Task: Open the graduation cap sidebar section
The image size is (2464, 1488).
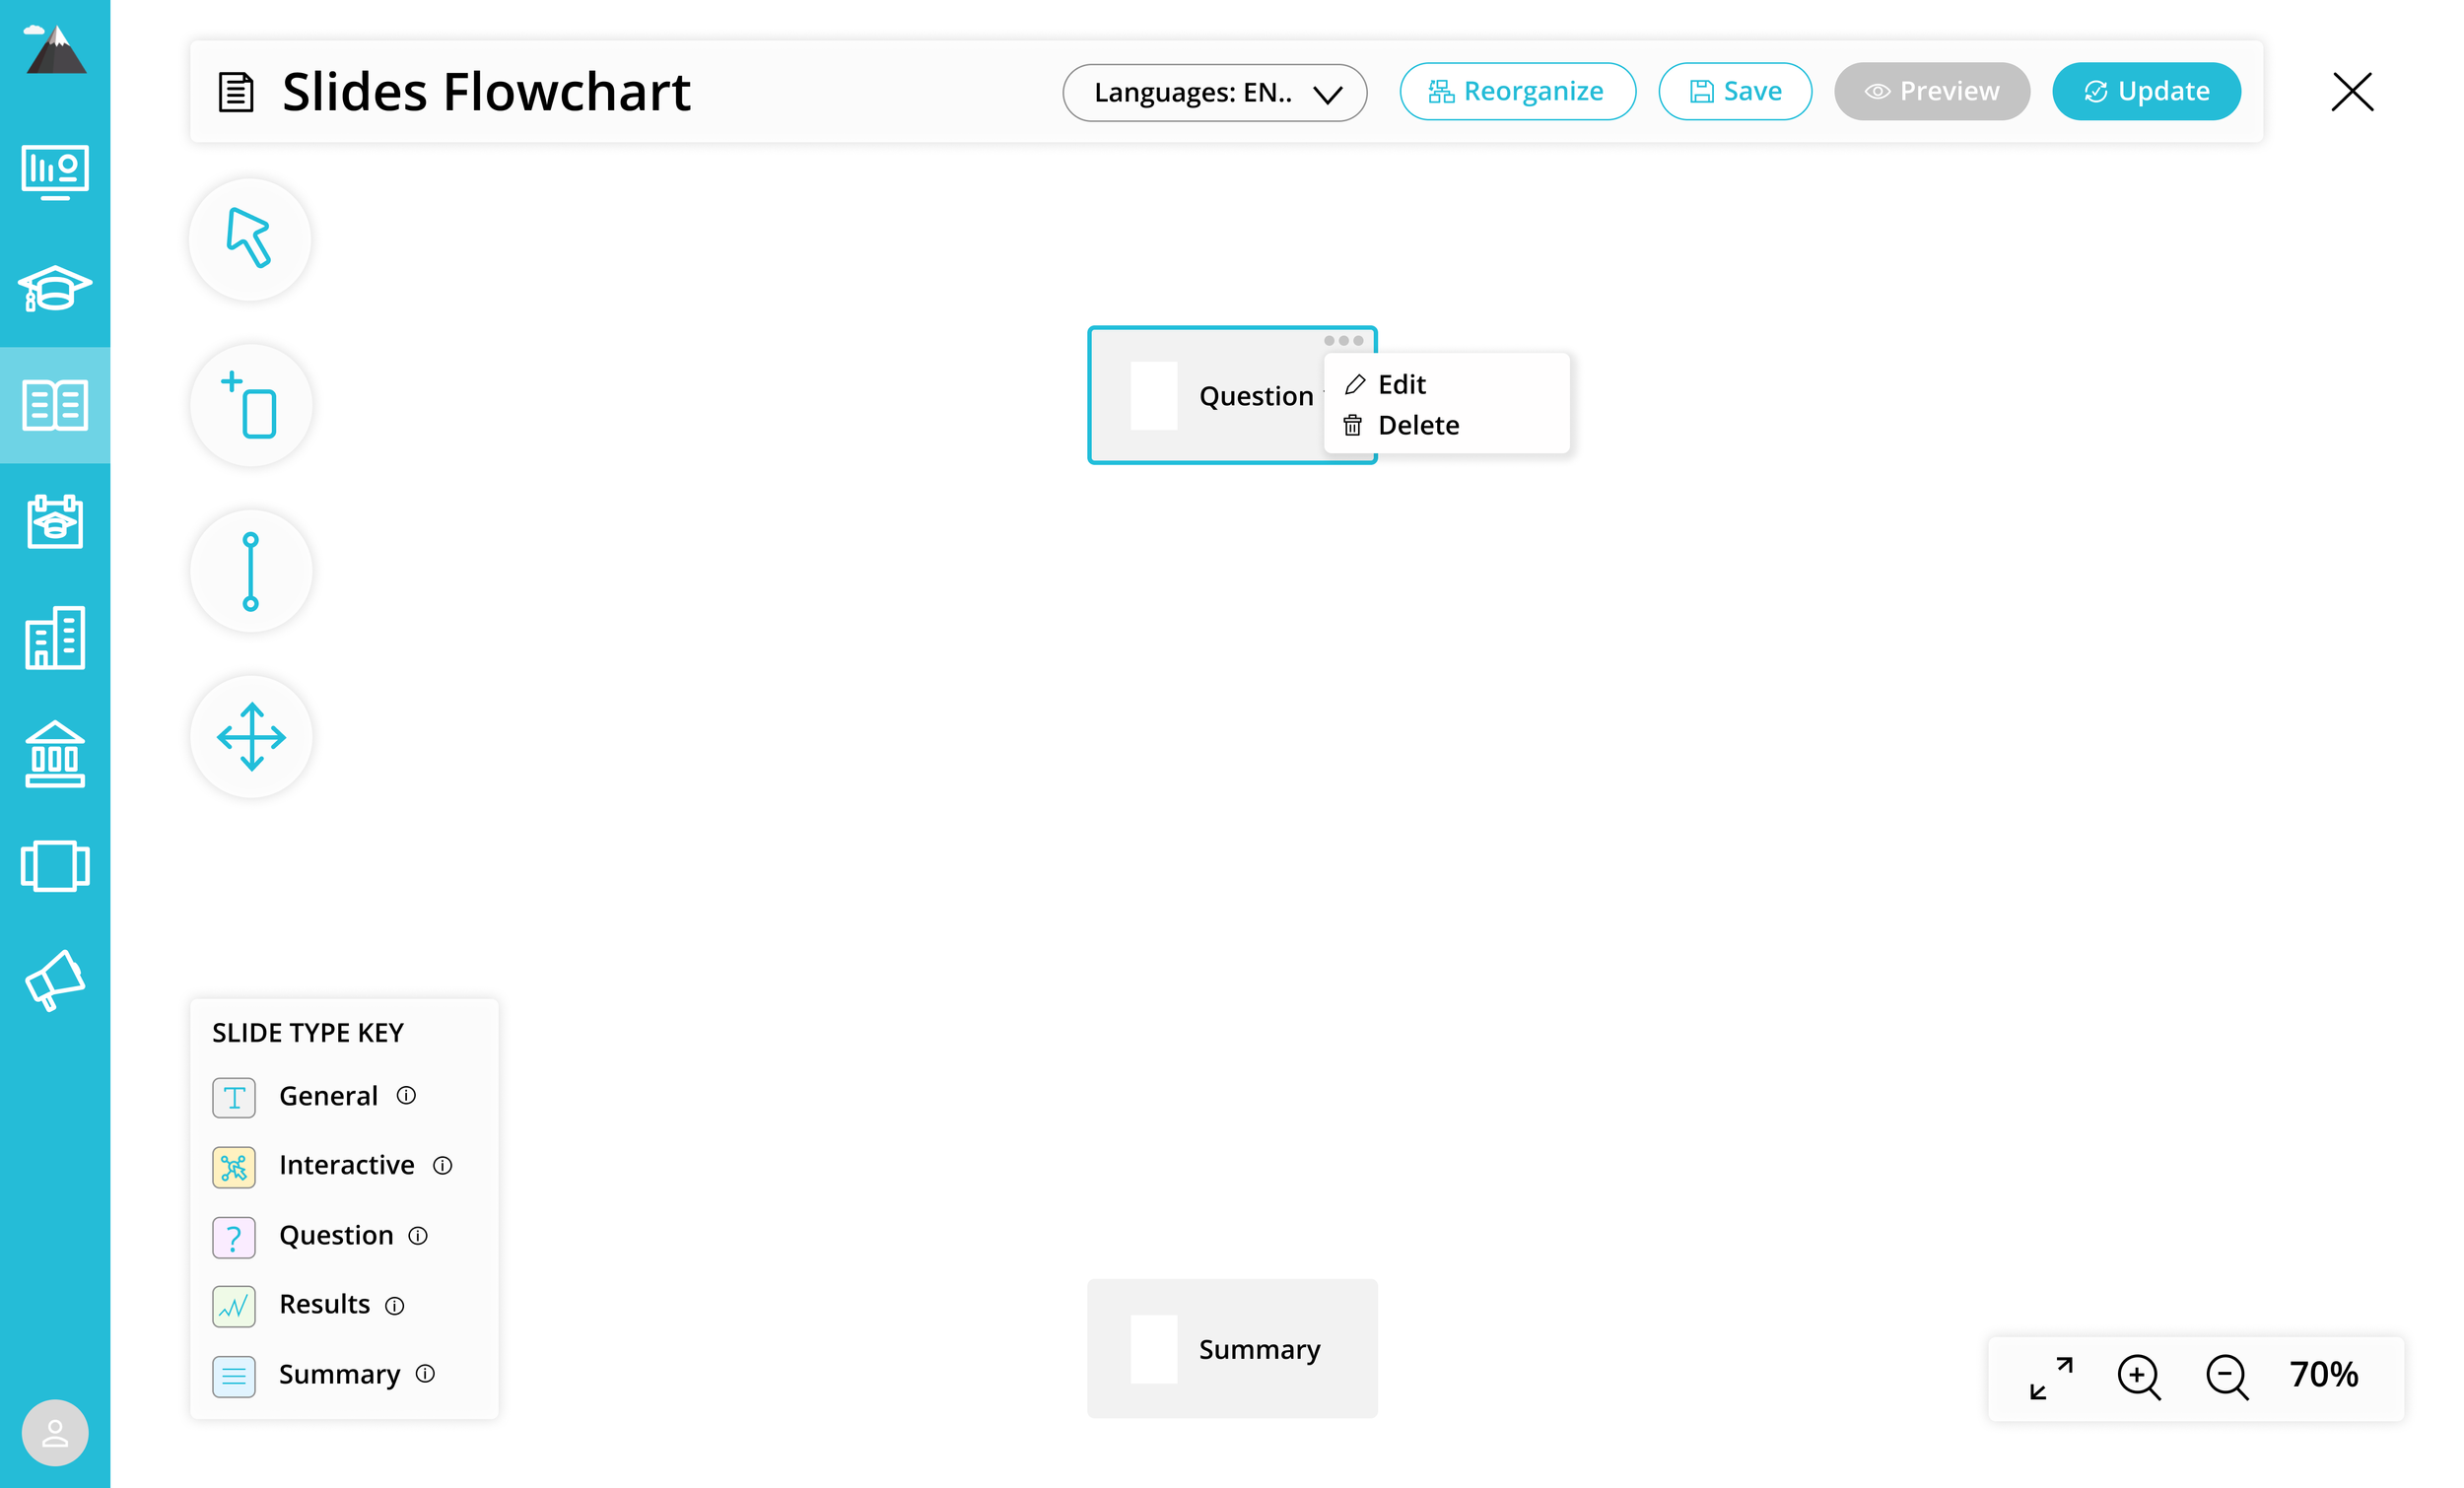Action: click(55, 288)
